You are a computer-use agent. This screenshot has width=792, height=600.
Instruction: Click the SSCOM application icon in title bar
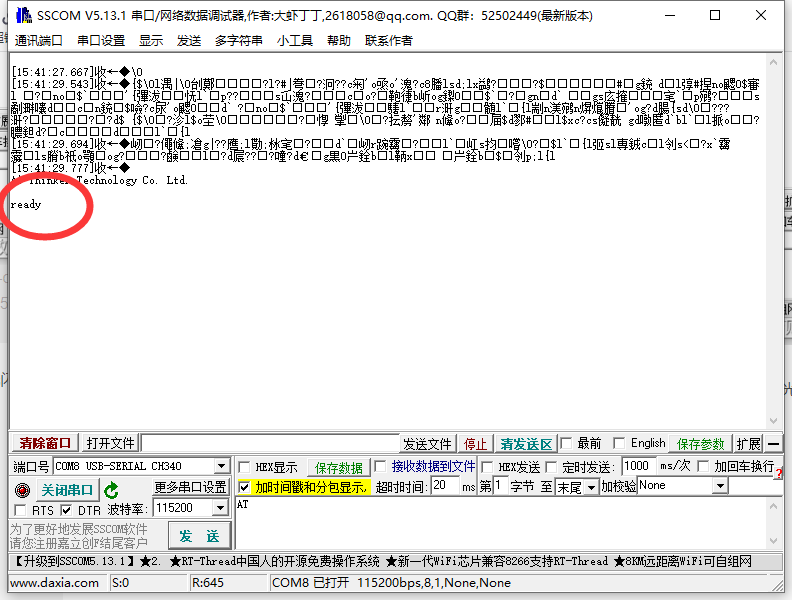[x=23, y=15]
